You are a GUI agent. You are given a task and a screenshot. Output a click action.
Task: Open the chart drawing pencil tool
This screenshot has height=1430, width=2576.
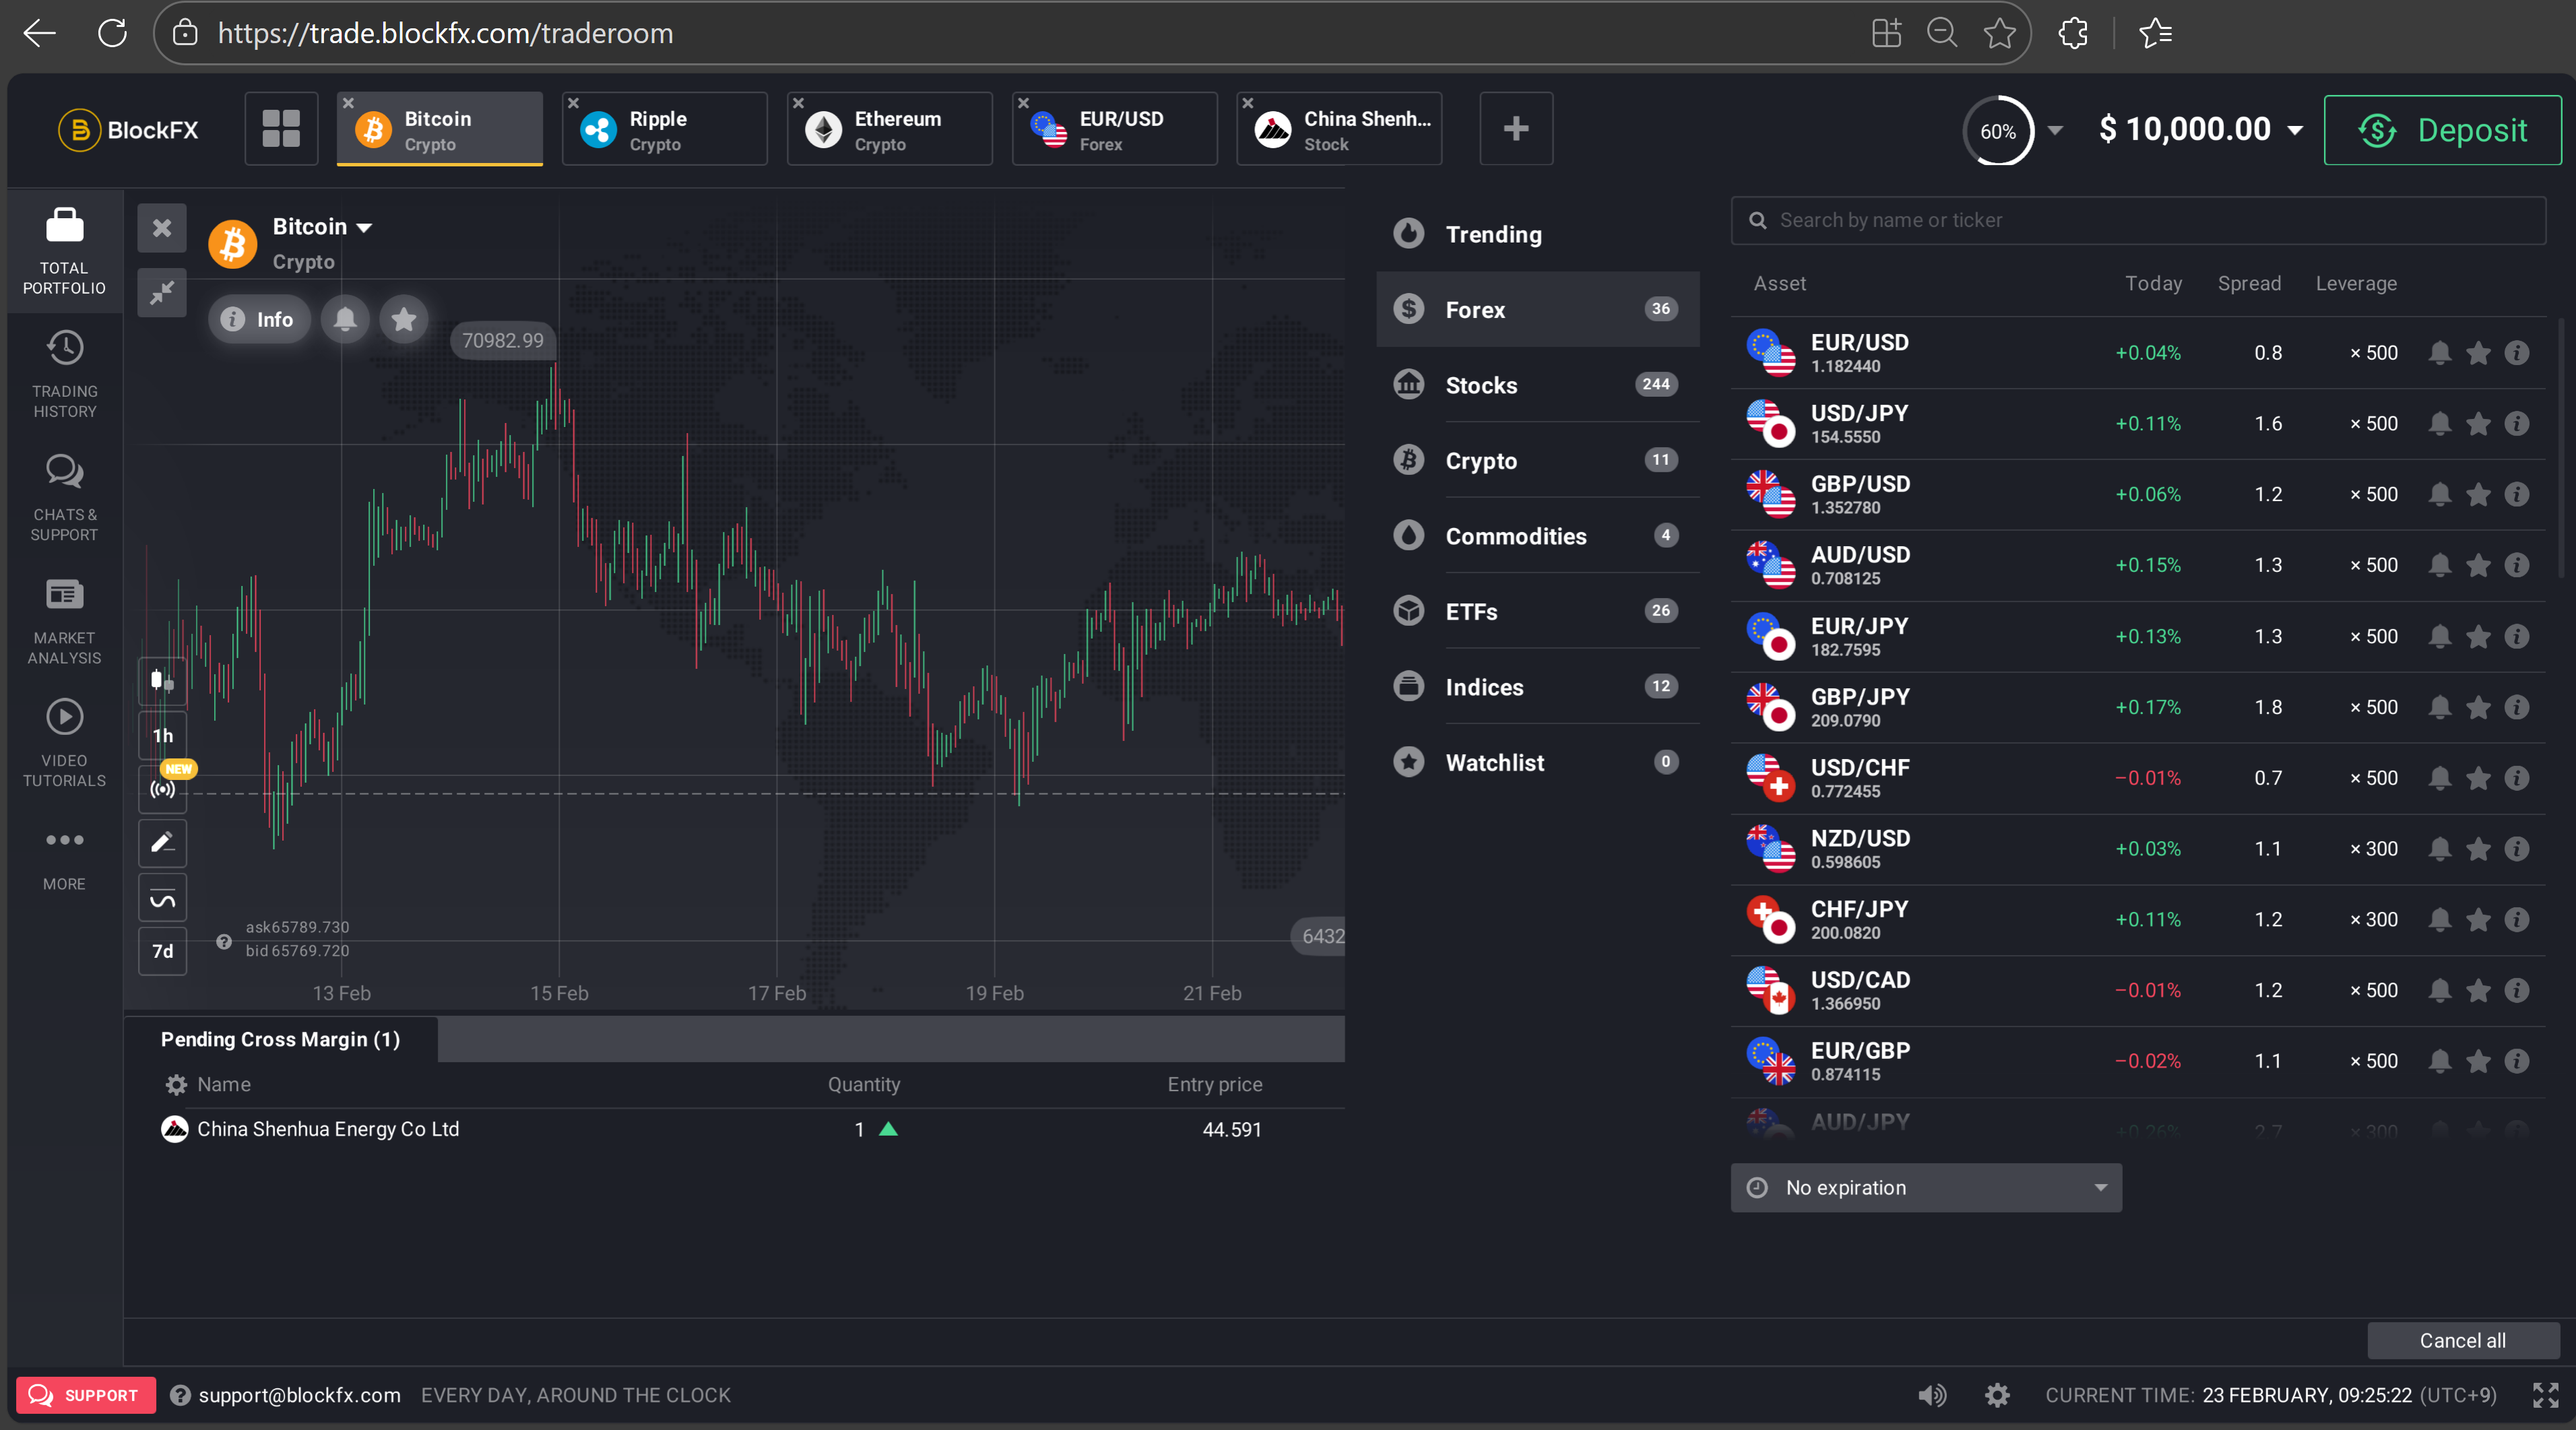click(162, 842)
